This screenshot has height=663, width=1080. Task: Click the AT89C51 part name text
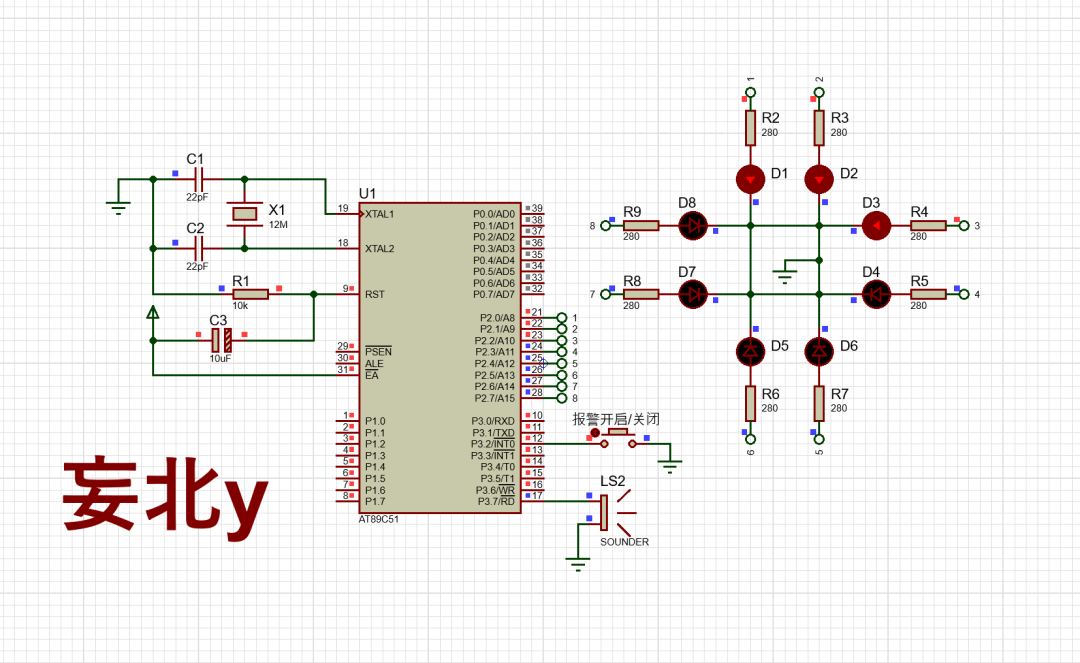[379, 519]
